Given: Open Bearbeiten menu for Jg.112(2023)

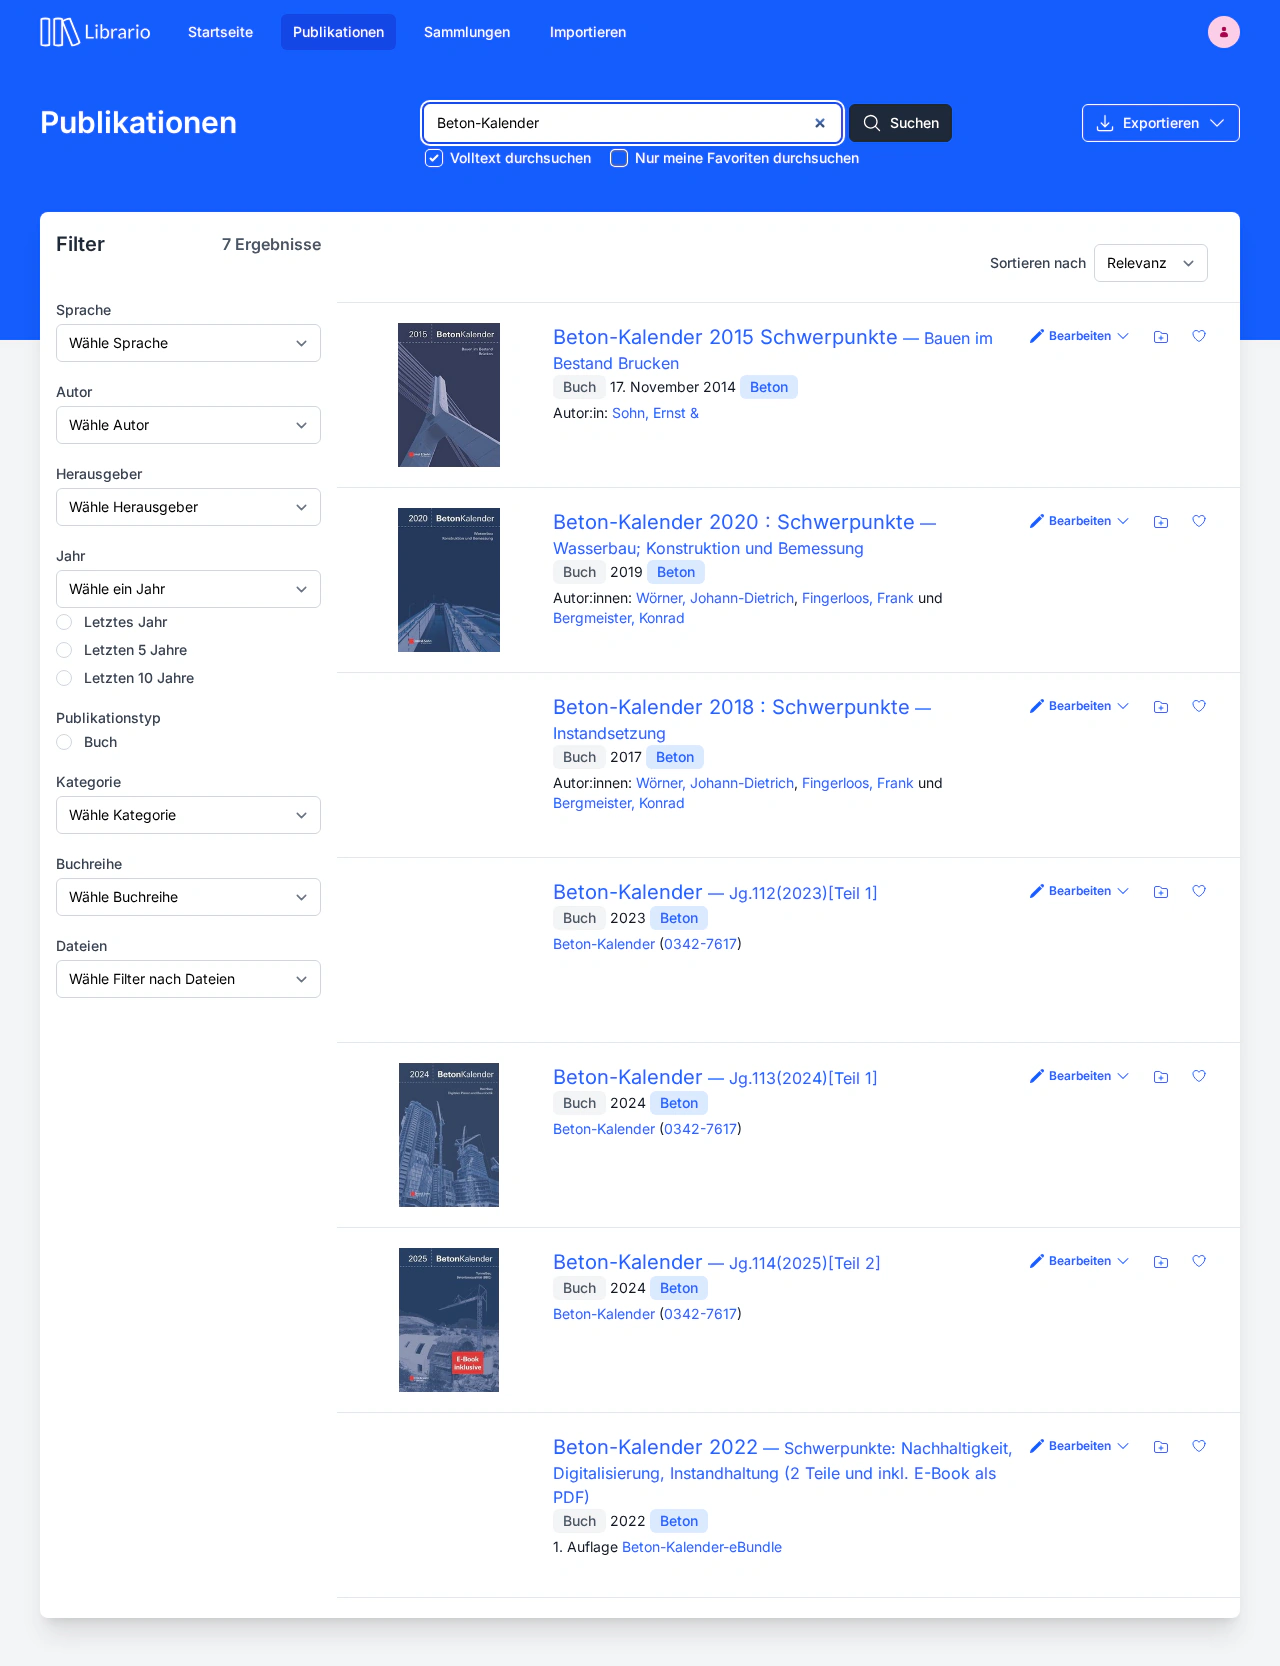Looking at the screenshot, I should (x=1079, y=891).
